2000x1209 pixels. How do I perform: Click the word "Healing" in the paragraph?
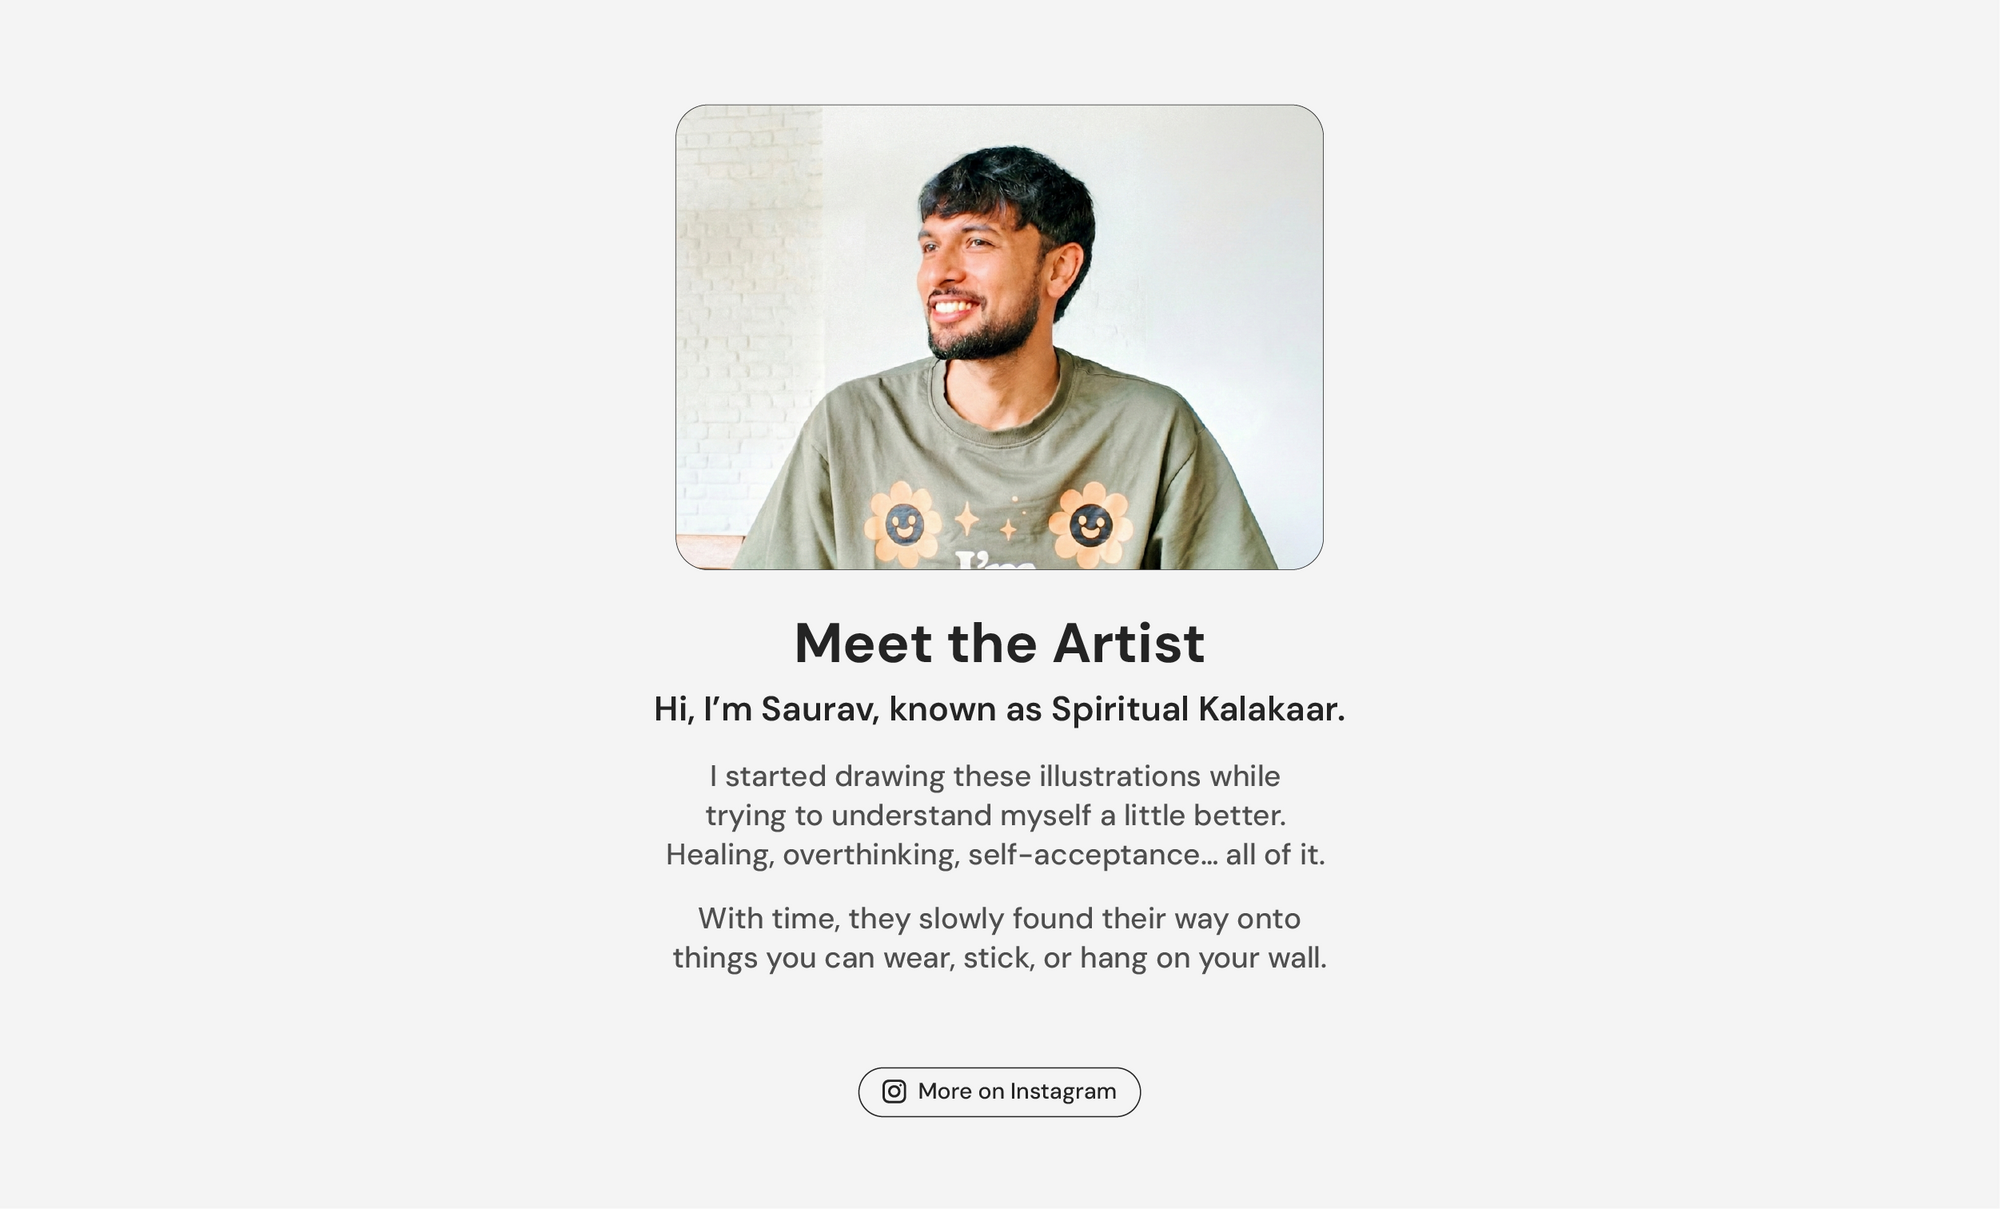[720, 855]
